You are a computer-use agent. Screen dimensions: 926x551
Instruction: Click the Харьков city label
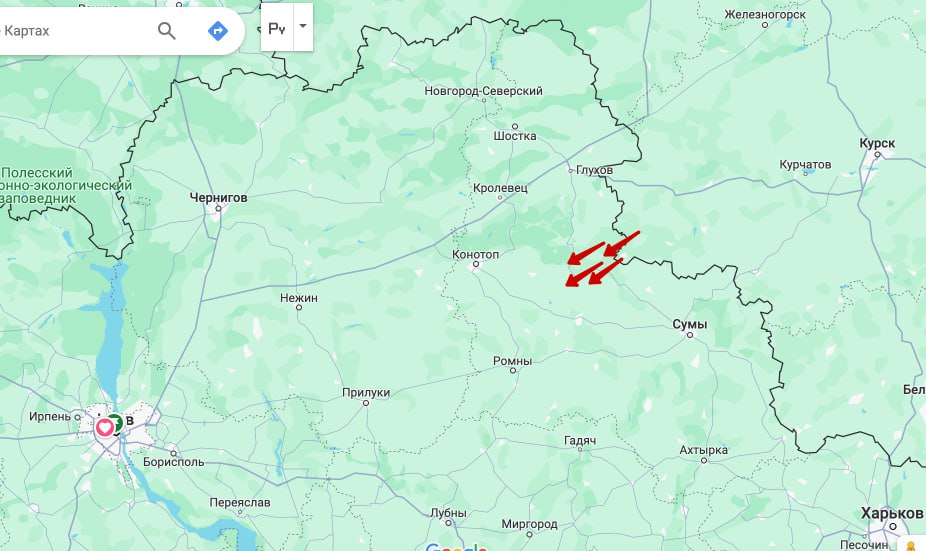coord(892,513)
